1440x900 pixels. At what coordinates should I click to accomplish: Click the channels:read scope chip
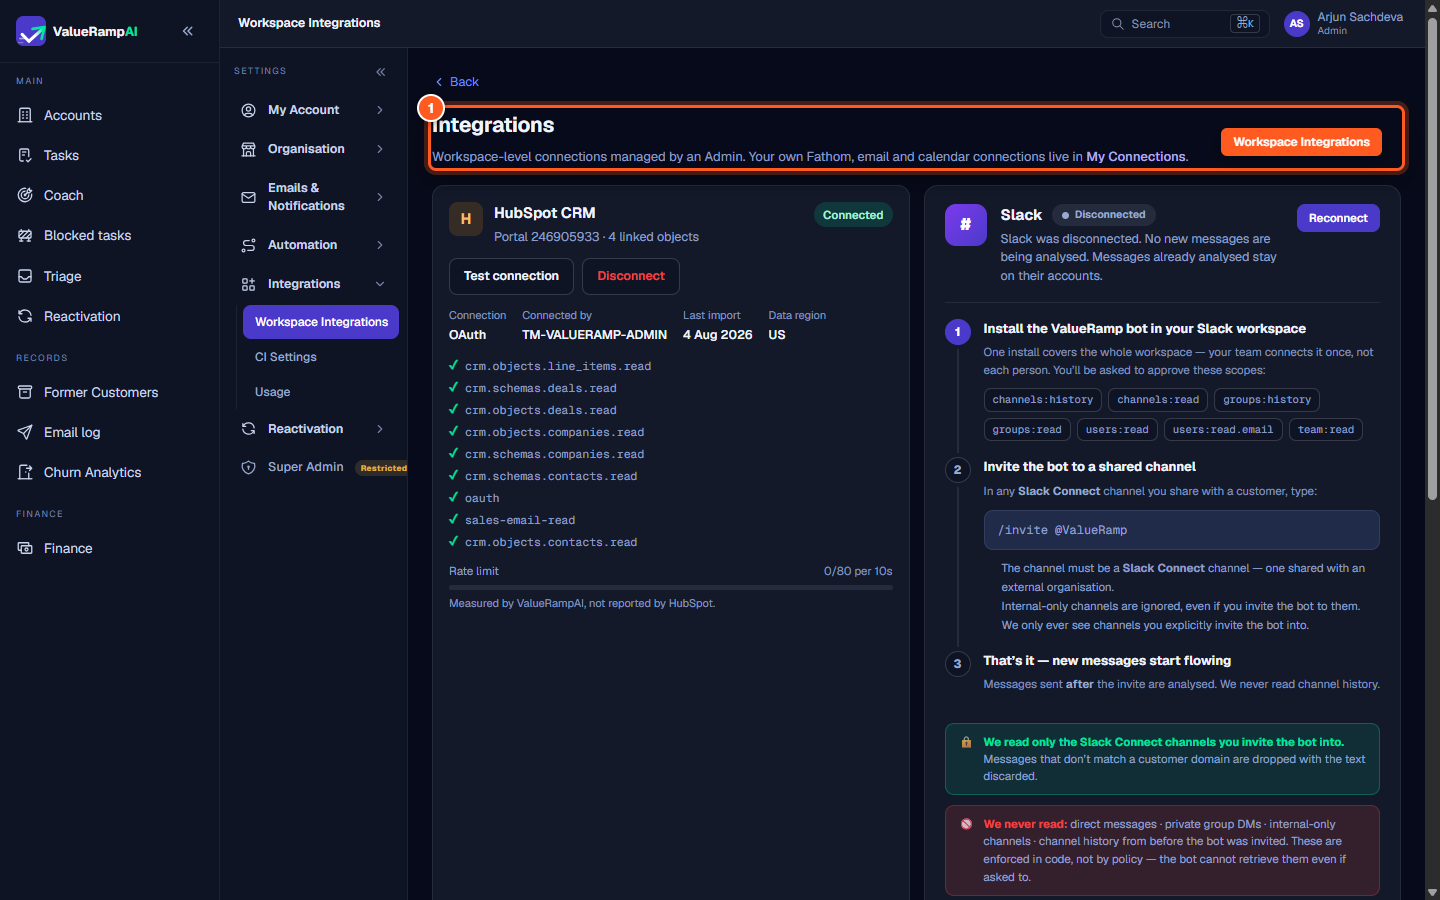pyautogui.click(x=1158, y=400)
